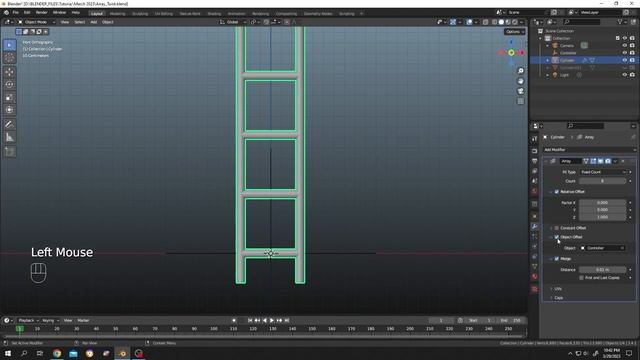Toggle Array modifier render camera icon

(608, 161)
